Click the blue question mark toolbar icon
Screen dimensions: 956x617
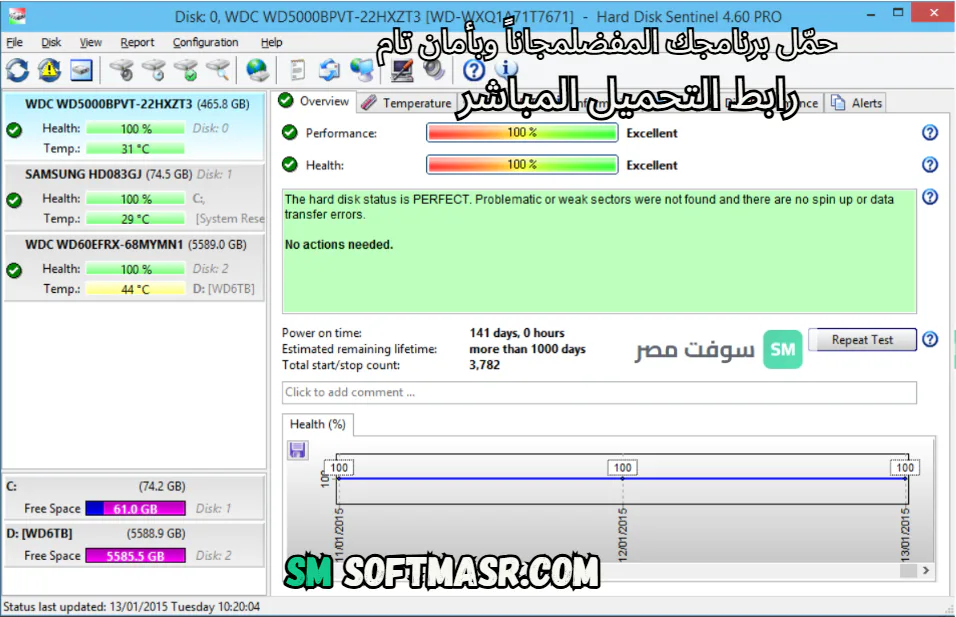tap(474, 71)
